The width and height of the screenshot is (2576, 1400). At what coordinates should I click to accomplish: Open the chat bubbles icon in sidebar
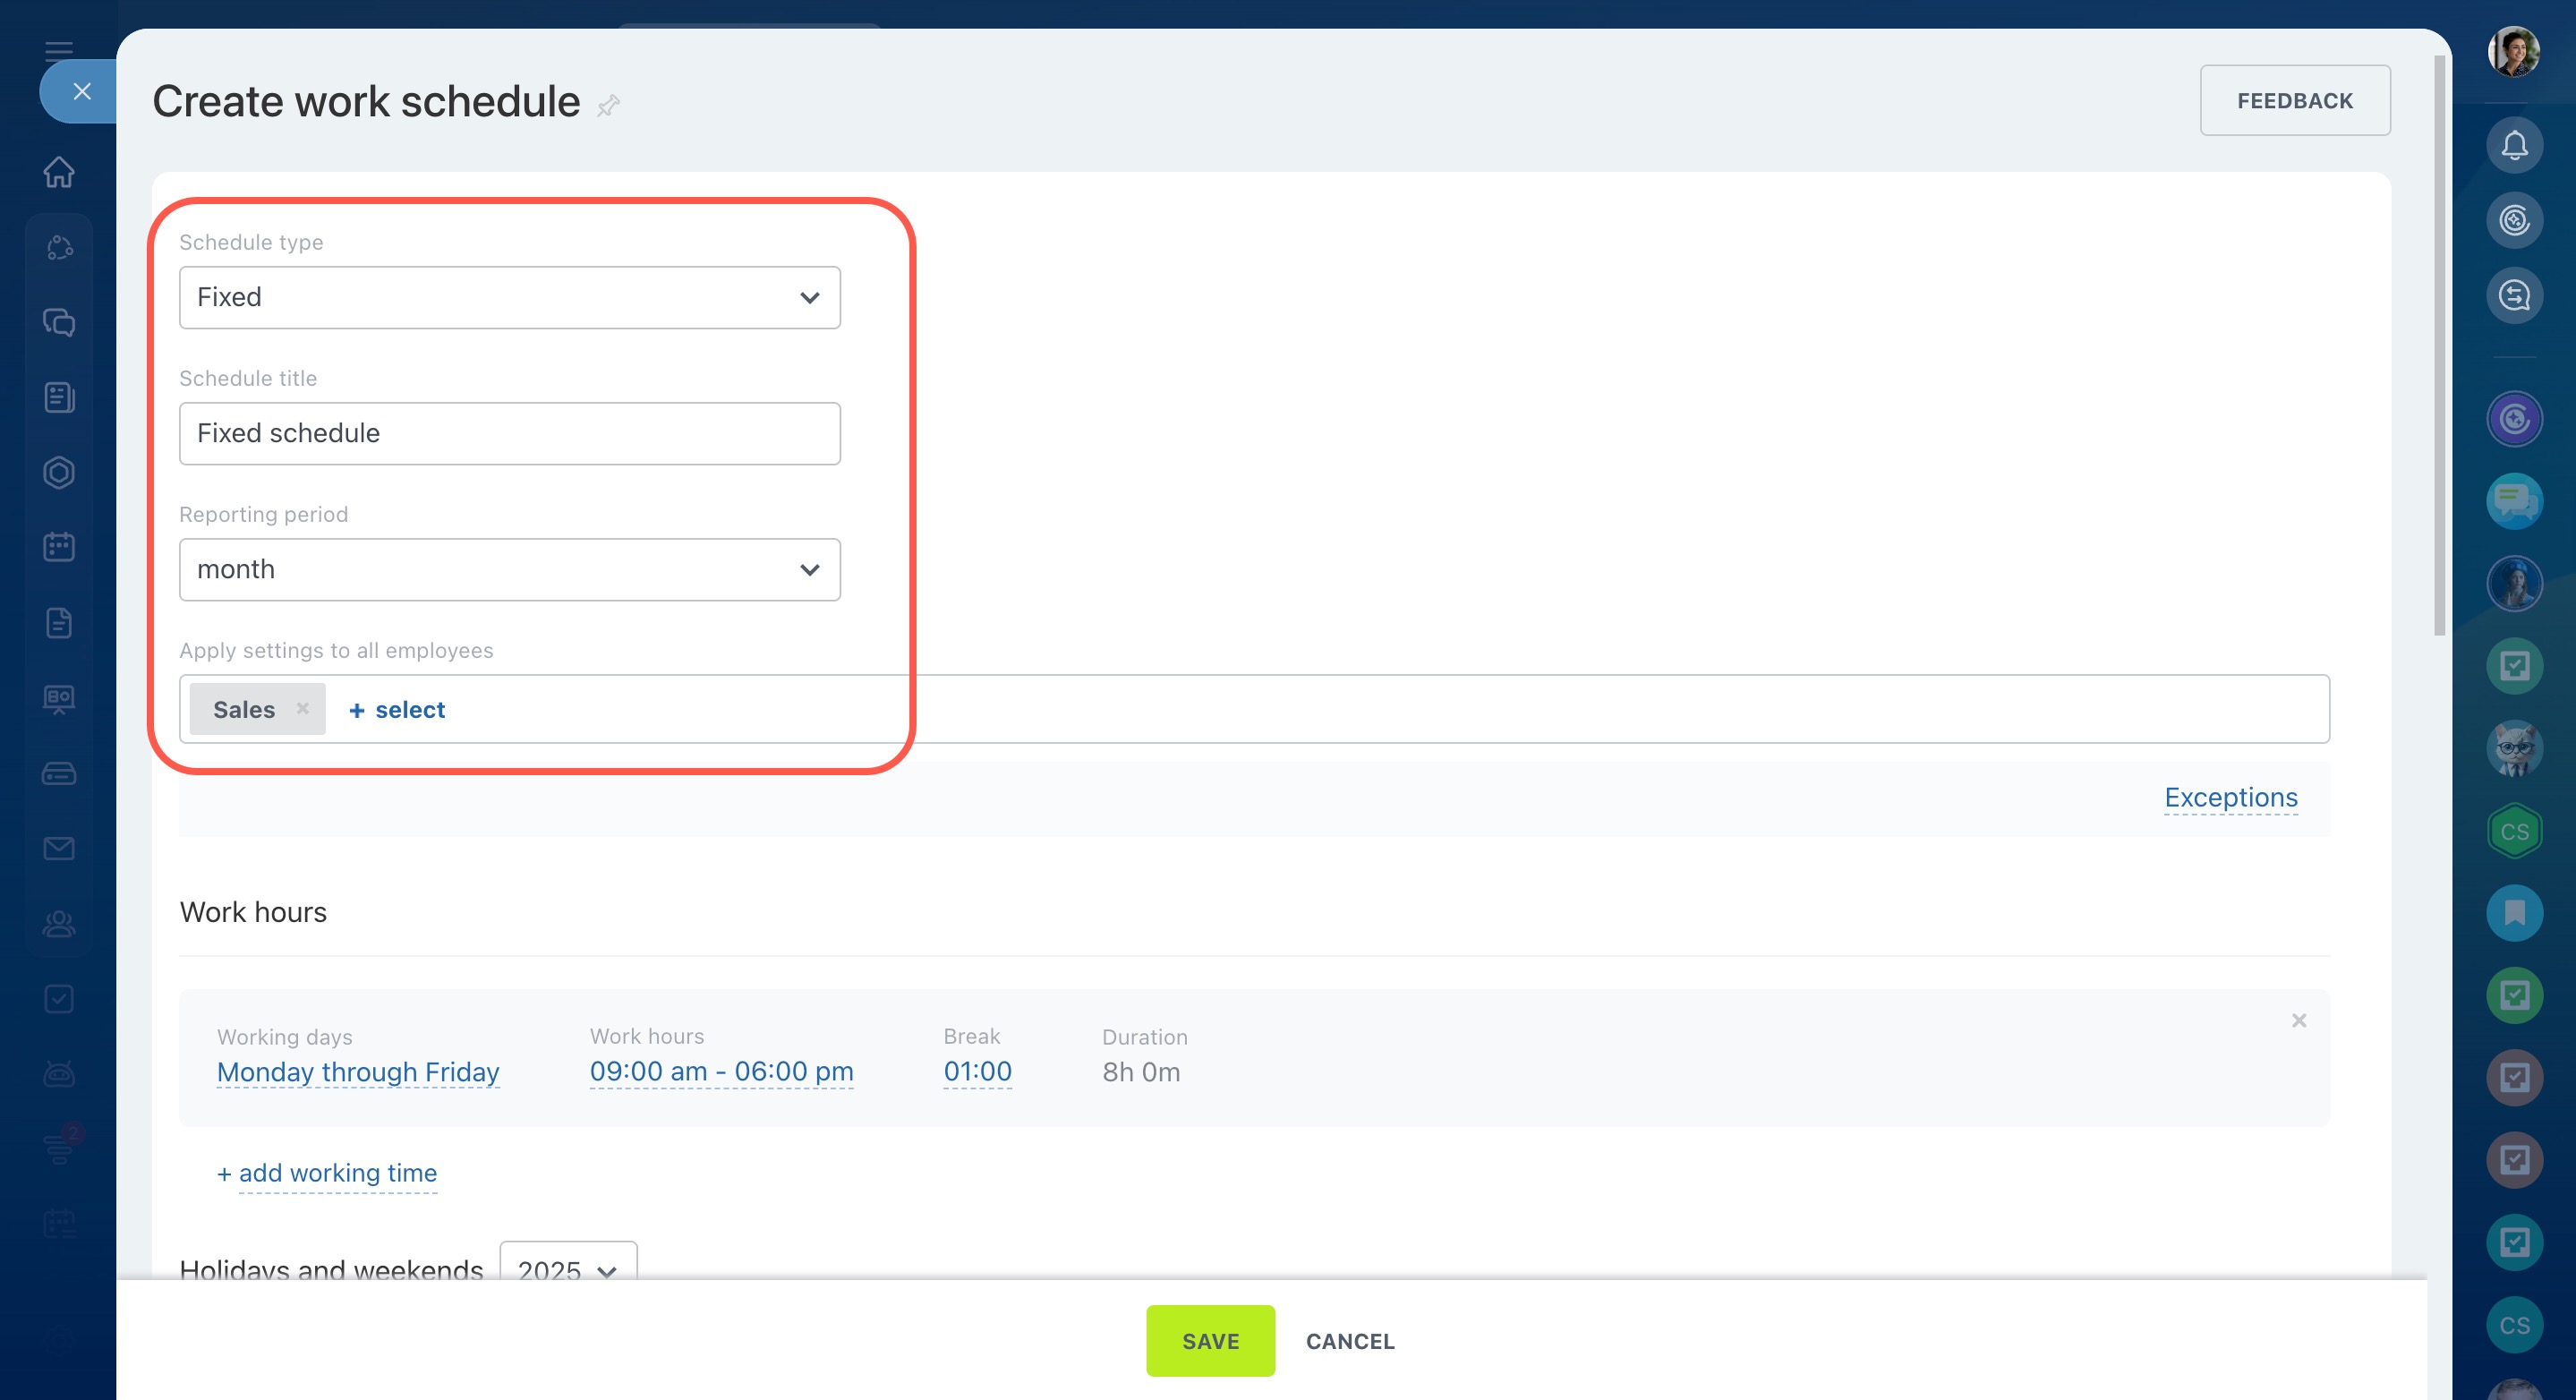(x=59, y=322)
